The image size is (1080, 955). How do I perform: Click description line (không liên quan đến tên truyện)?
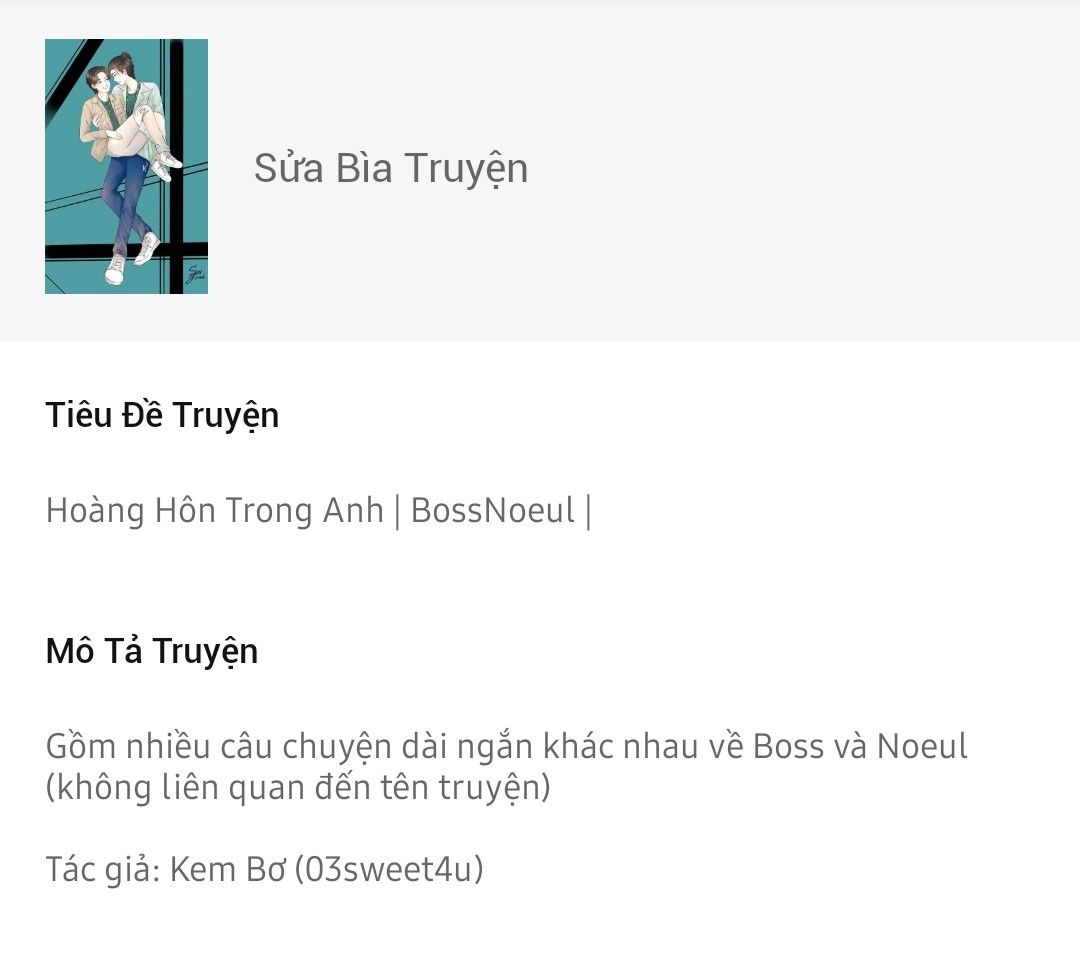(x=298, y=787)
